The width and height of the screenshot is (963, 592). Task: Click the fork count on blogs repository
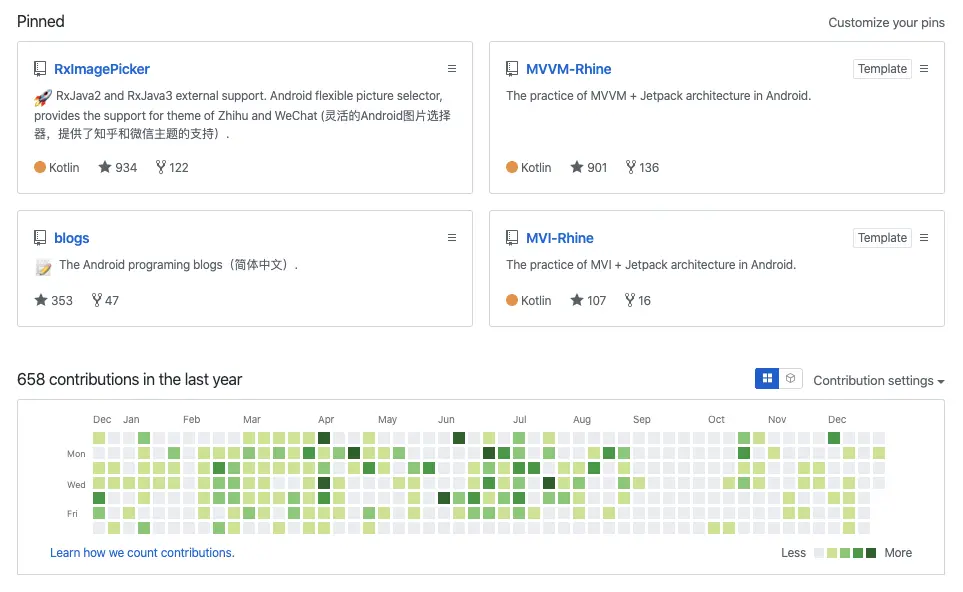[x=105, y=300]
